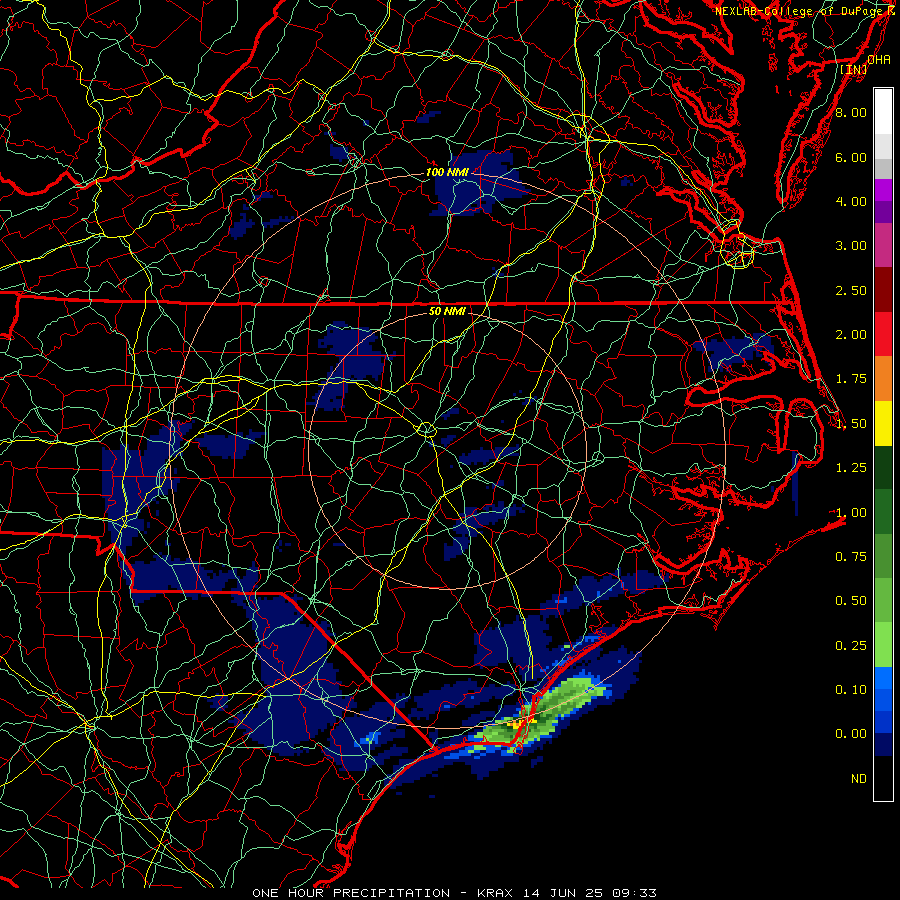Click the 50 NMI range ring label

tap(447, 311)
